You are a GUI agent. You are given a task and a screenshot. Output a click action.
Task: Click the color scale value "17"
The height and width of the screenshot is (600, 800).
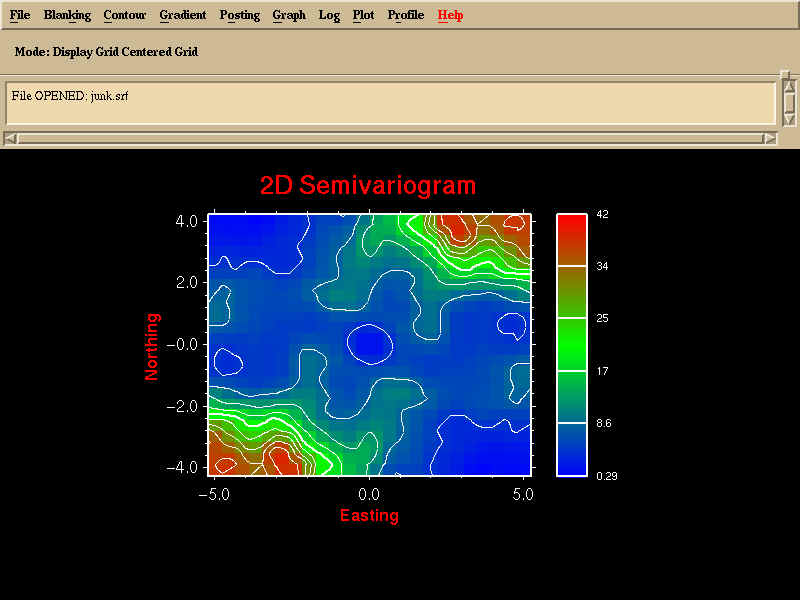603,371
